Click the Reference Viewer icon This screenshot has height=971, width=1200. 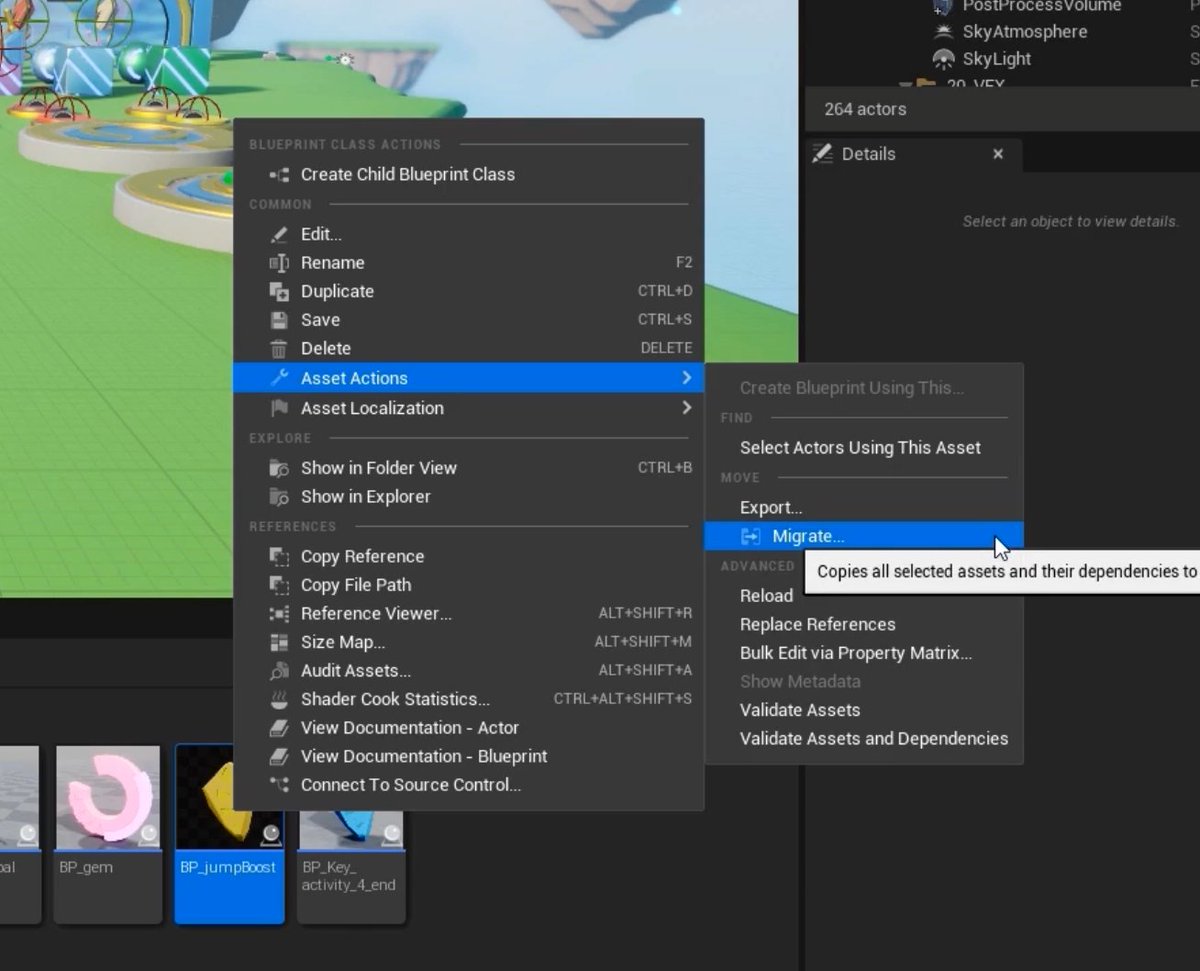(279, 614)
